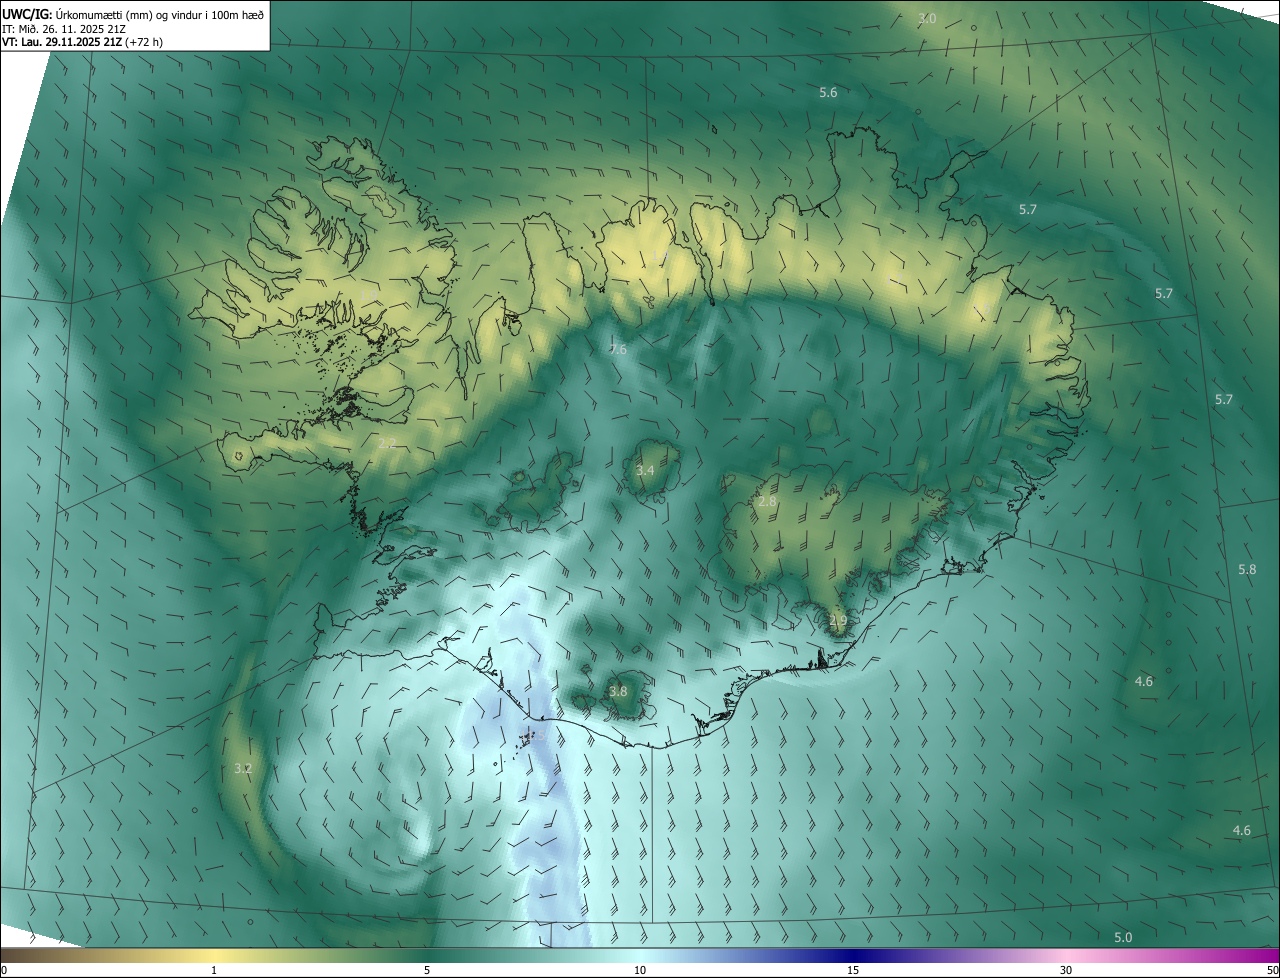Click the 7.6 value label
1280x978 pixels.
click(618, 349)
